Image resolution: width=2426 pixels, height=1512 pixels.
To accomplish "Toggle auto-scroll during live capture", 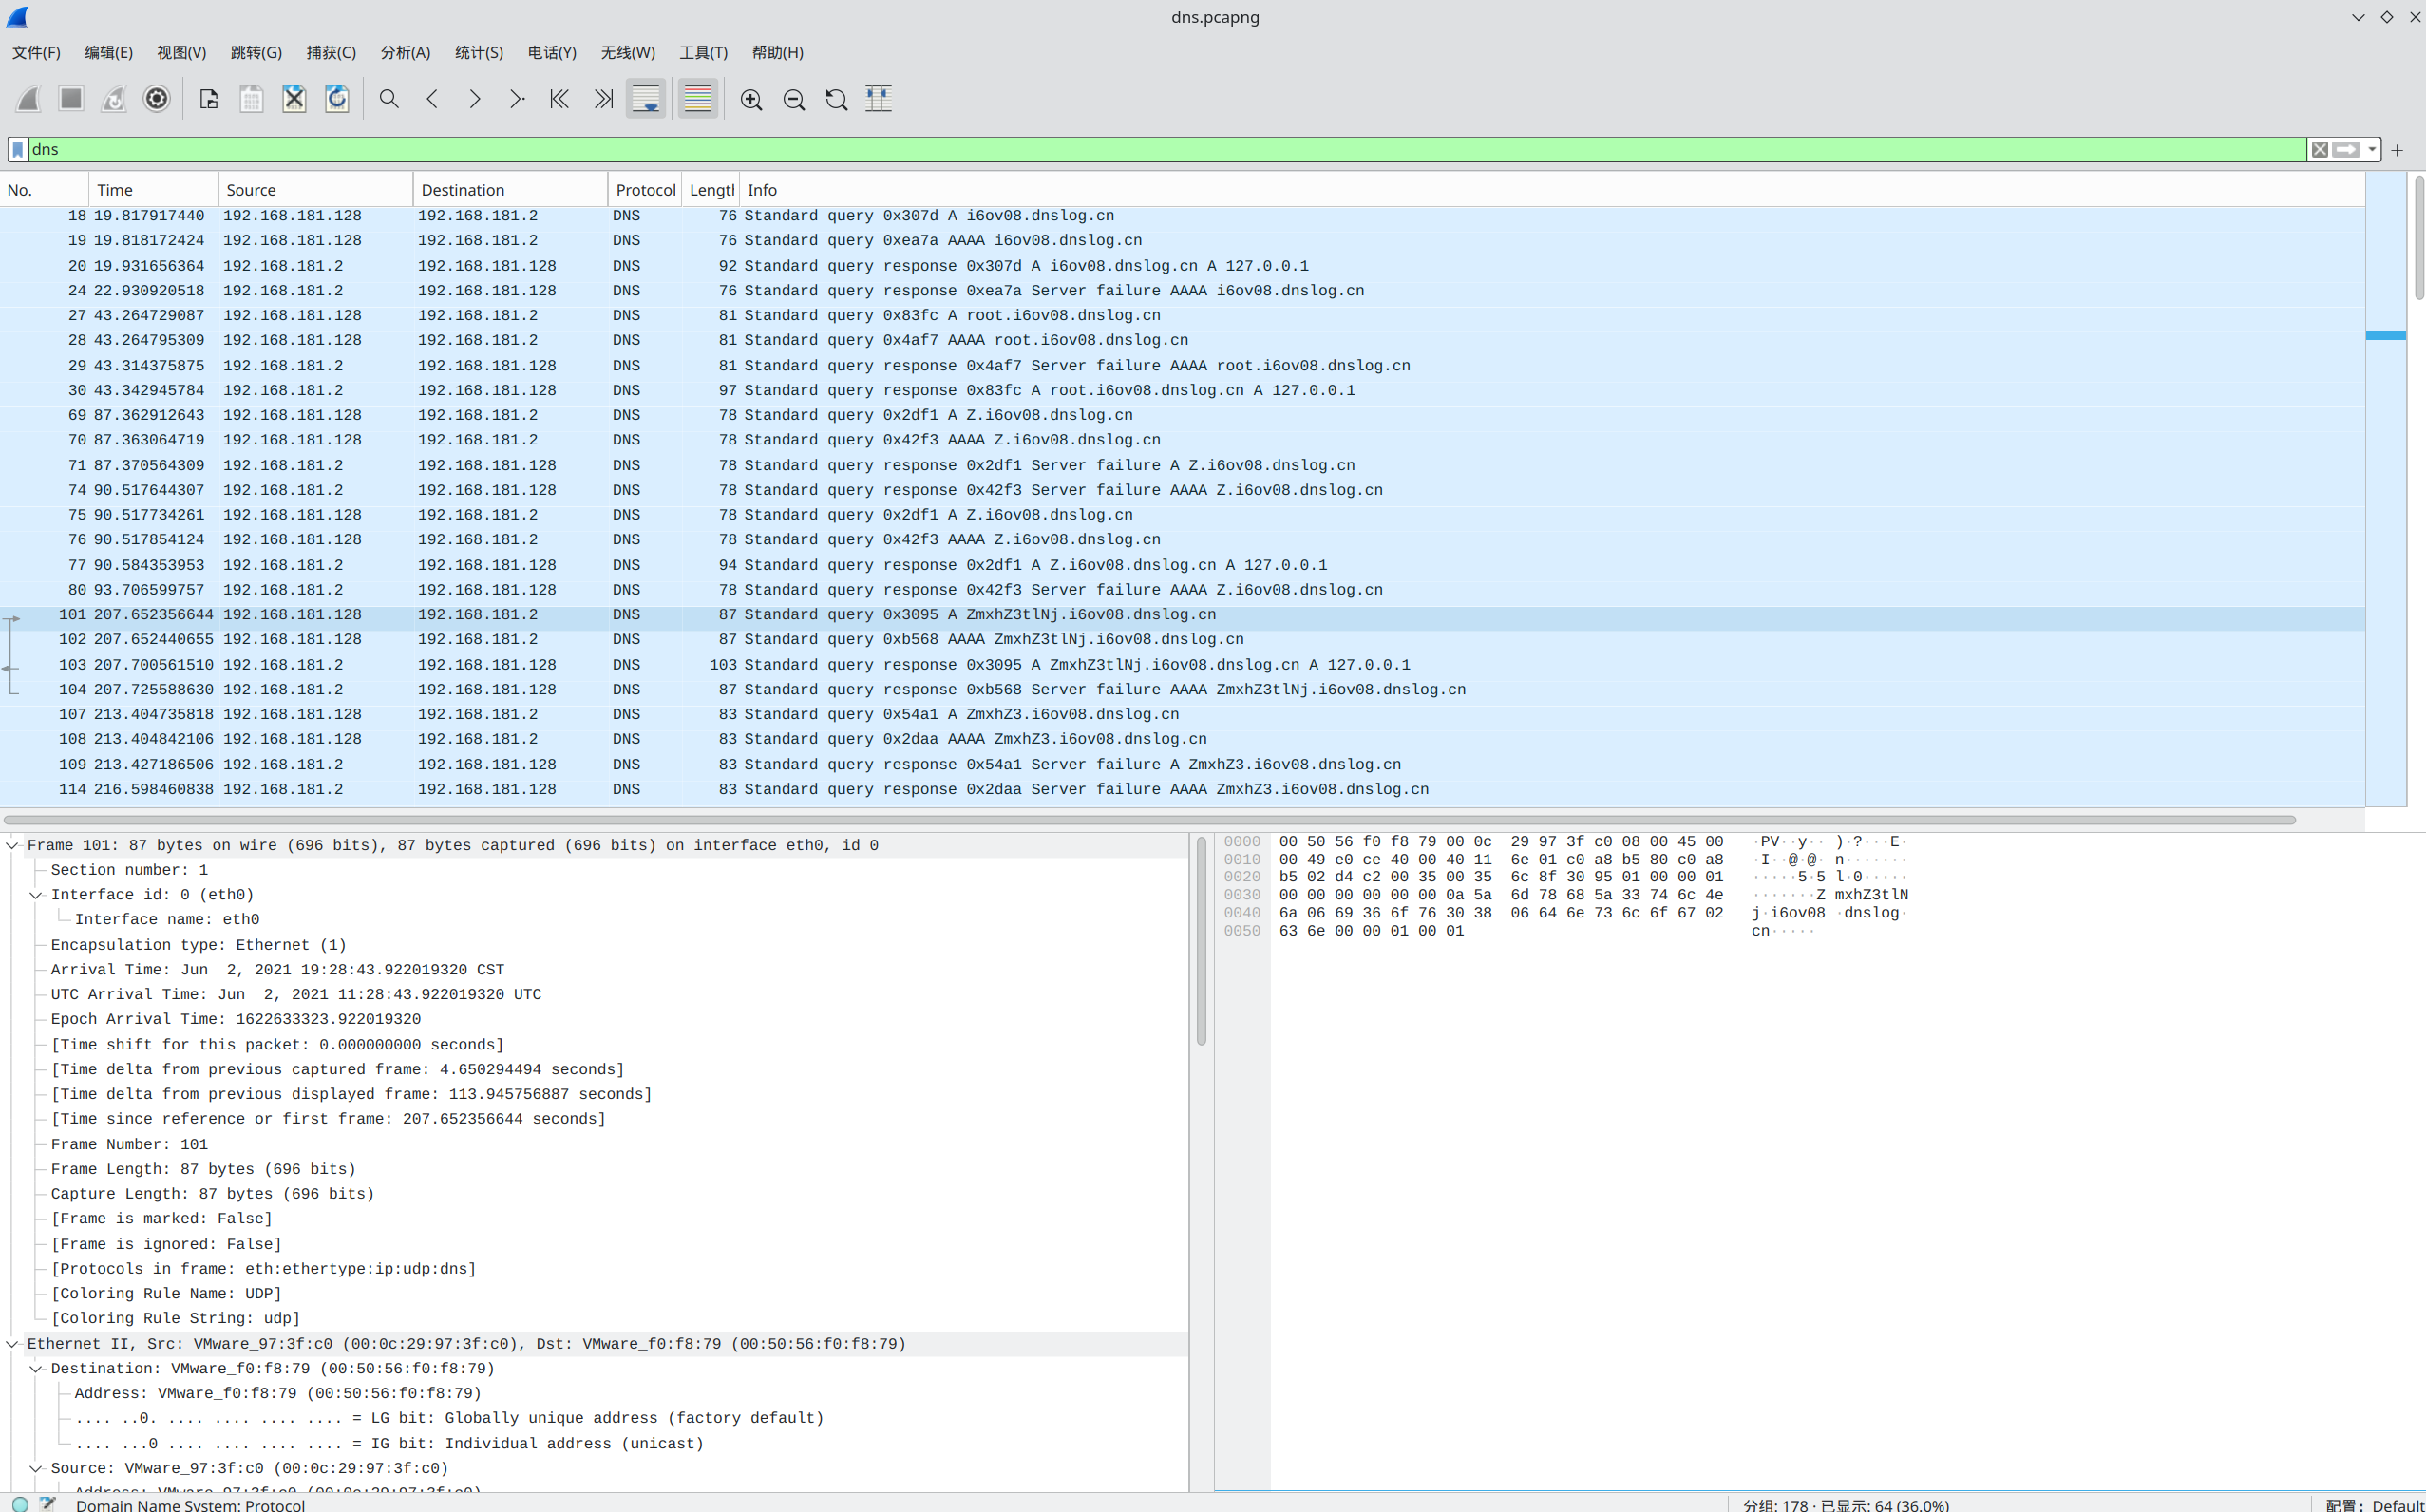I will (646, 99).
